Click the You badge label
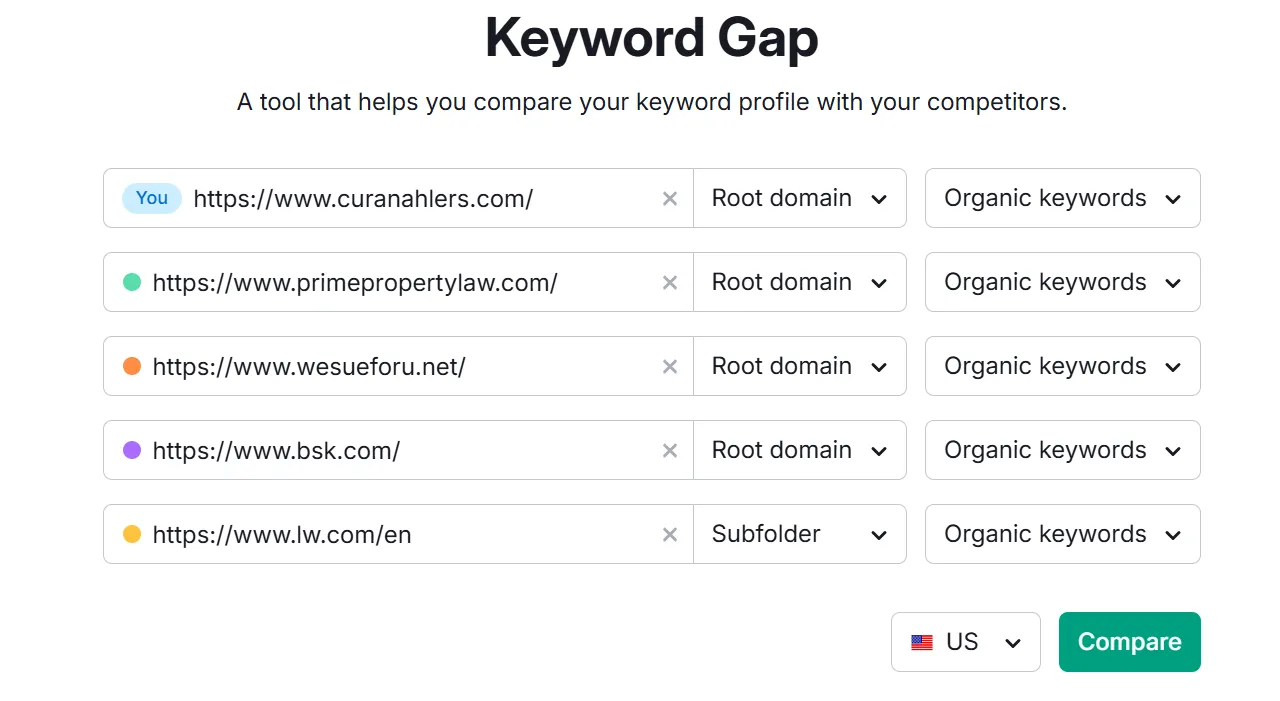This screenshot has height=701, width=1280. point(152,199)
